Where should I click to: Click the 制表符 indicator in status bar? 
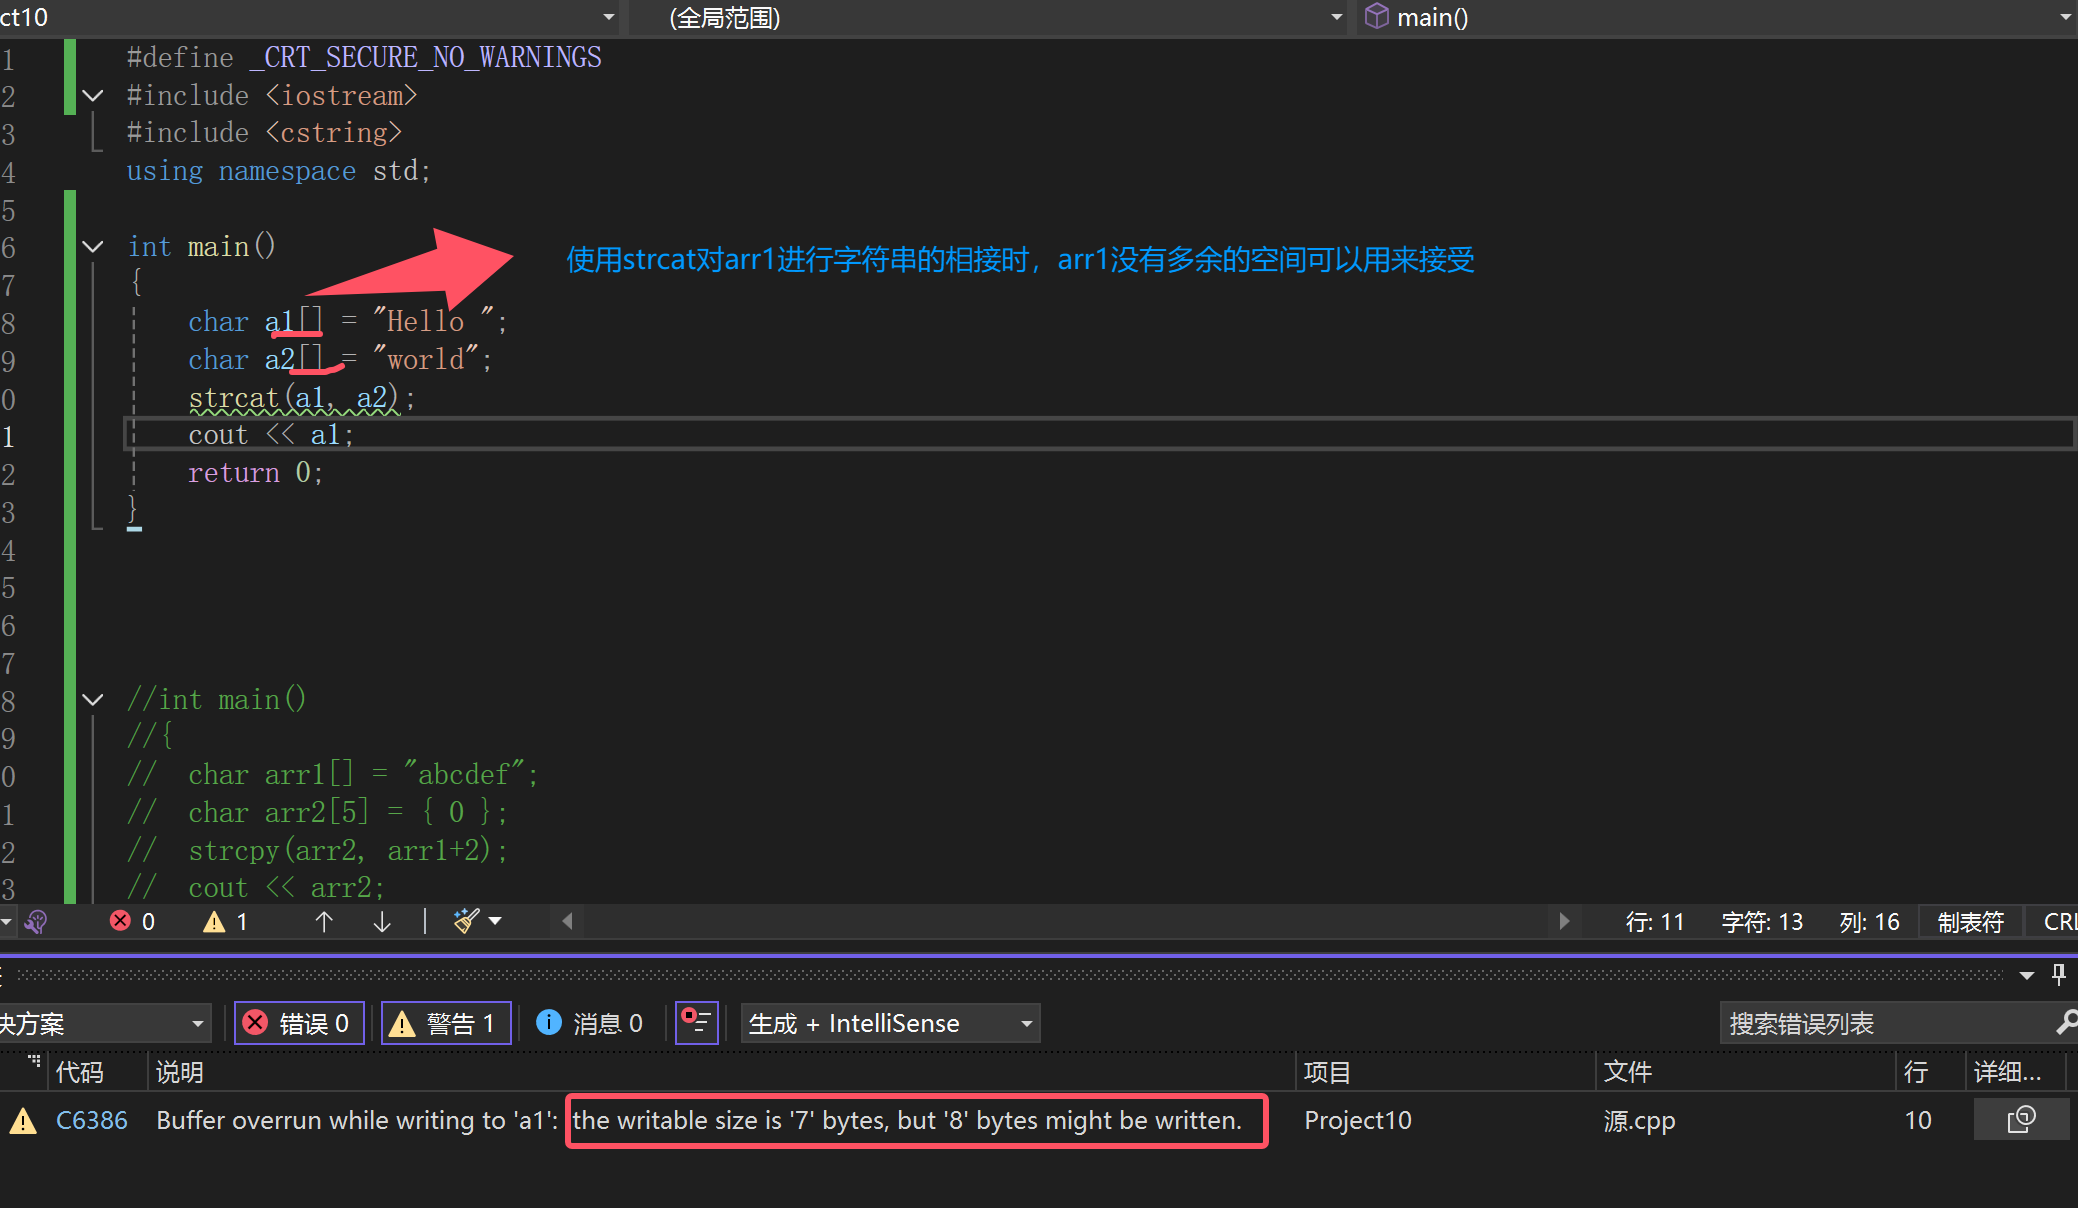(x=1969, y=921)
